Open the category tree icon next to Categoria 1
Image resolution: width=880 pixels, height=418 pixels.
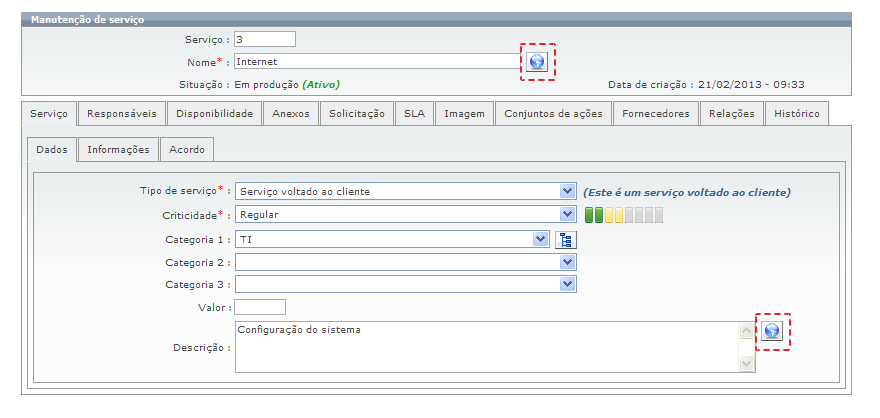pos(566,240)
